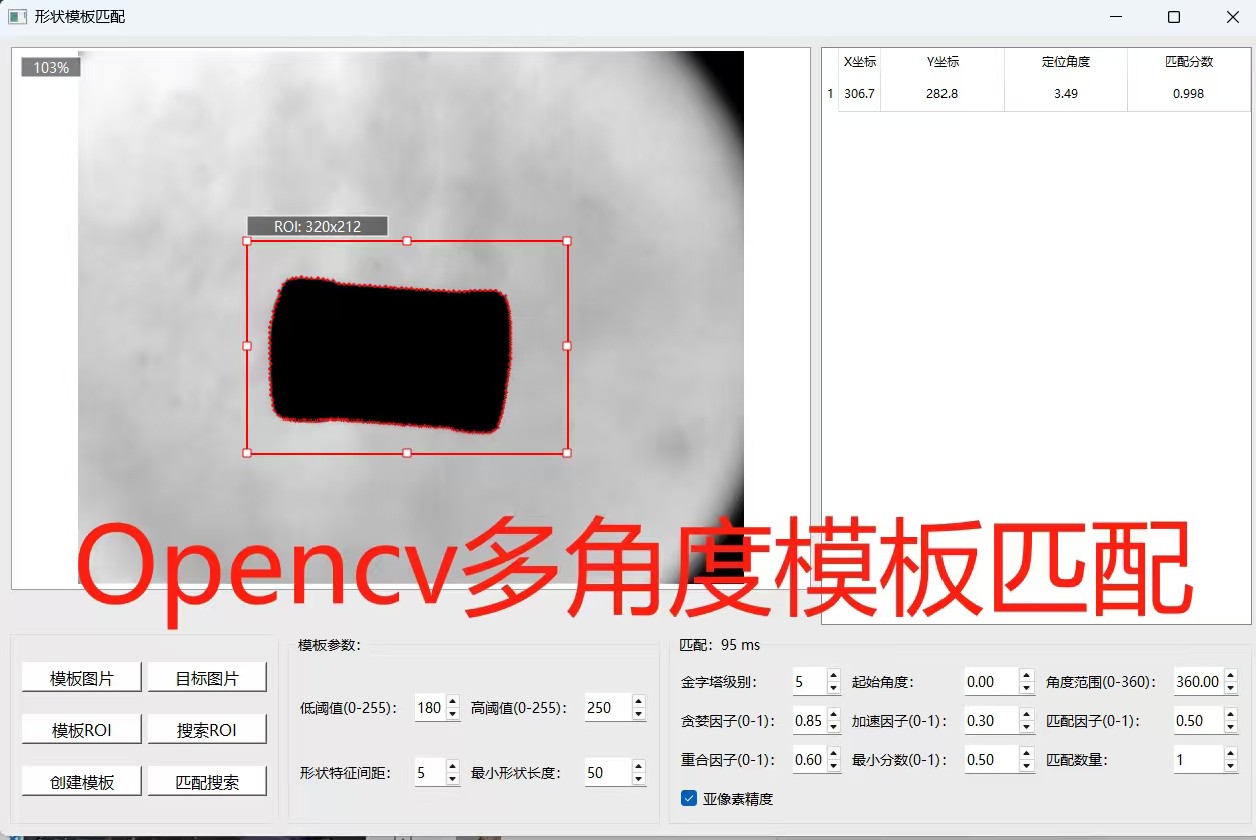Decrease 贪婪因子 with down arrow

pyautogui.click(x=834, y=727)
